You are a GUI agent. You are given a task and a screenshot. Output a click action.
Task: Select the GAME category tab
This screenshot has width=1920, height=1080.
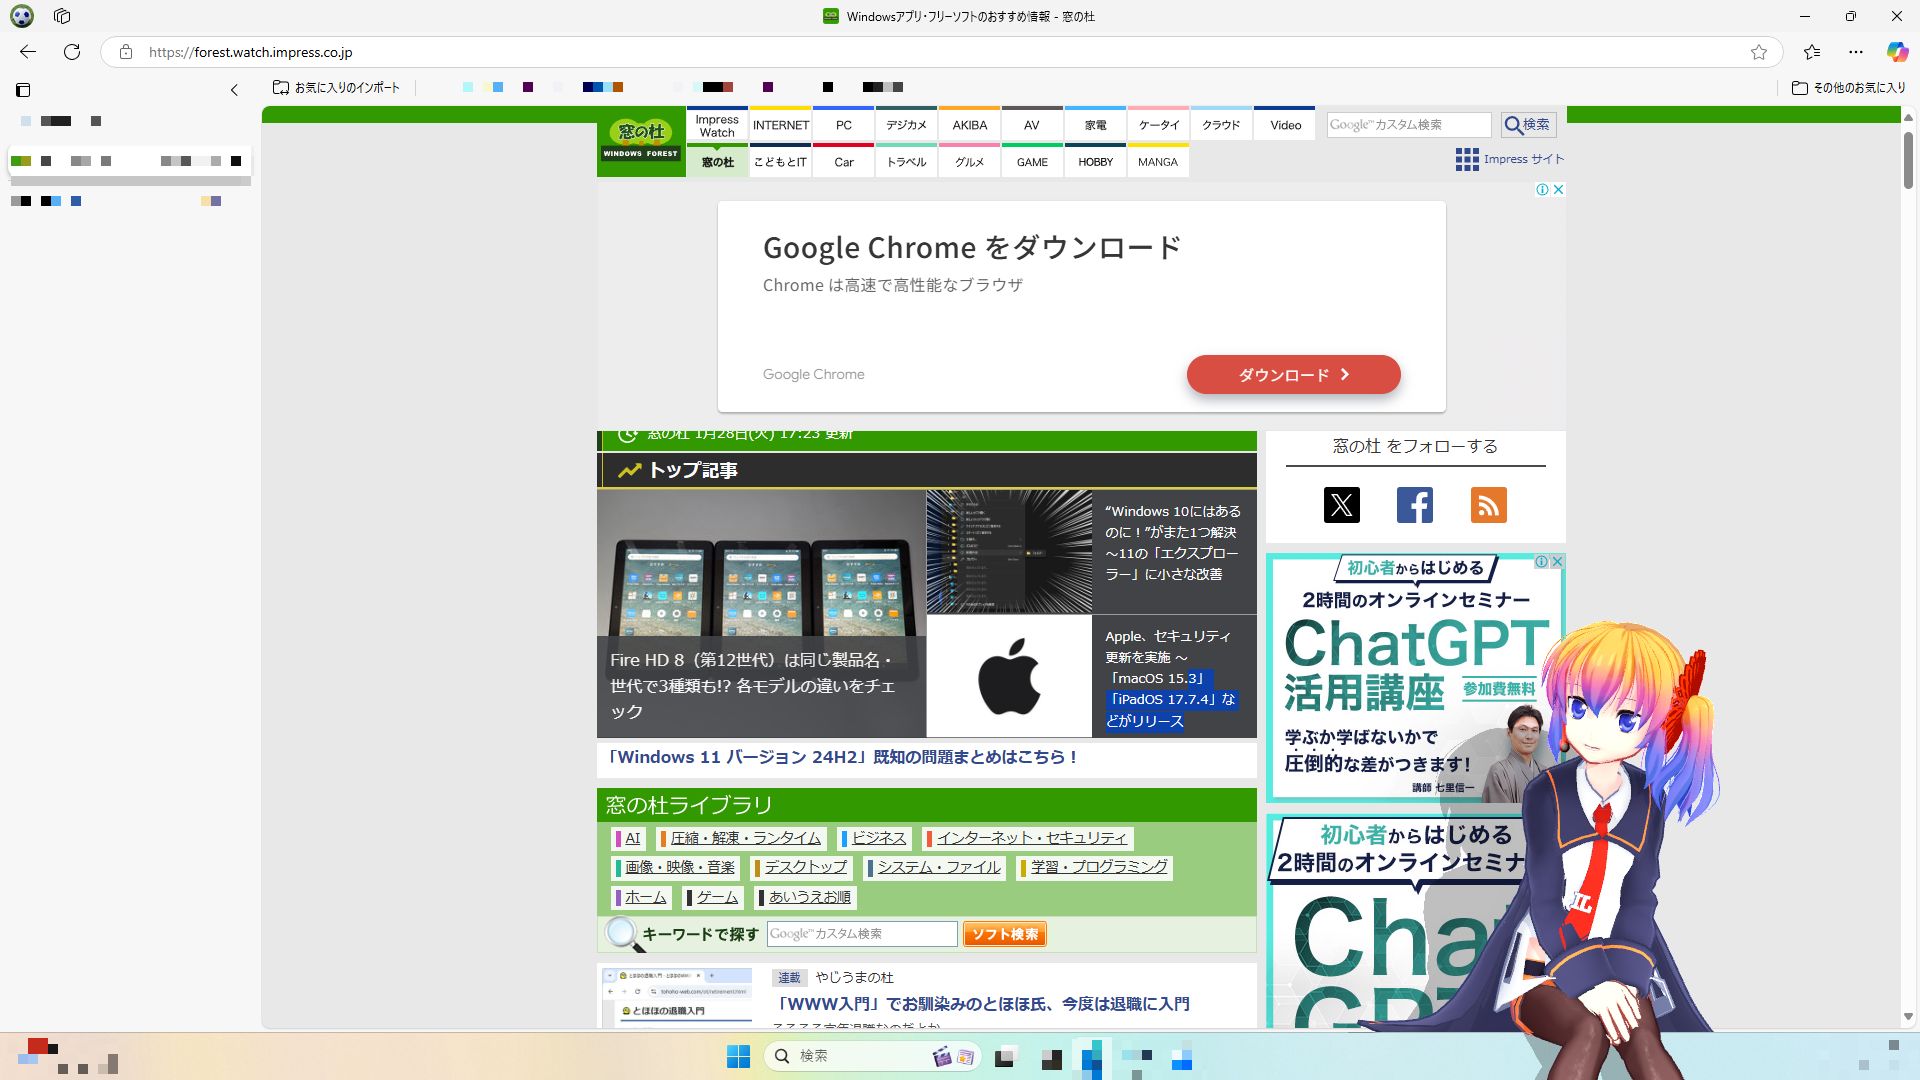(1031, 162)
